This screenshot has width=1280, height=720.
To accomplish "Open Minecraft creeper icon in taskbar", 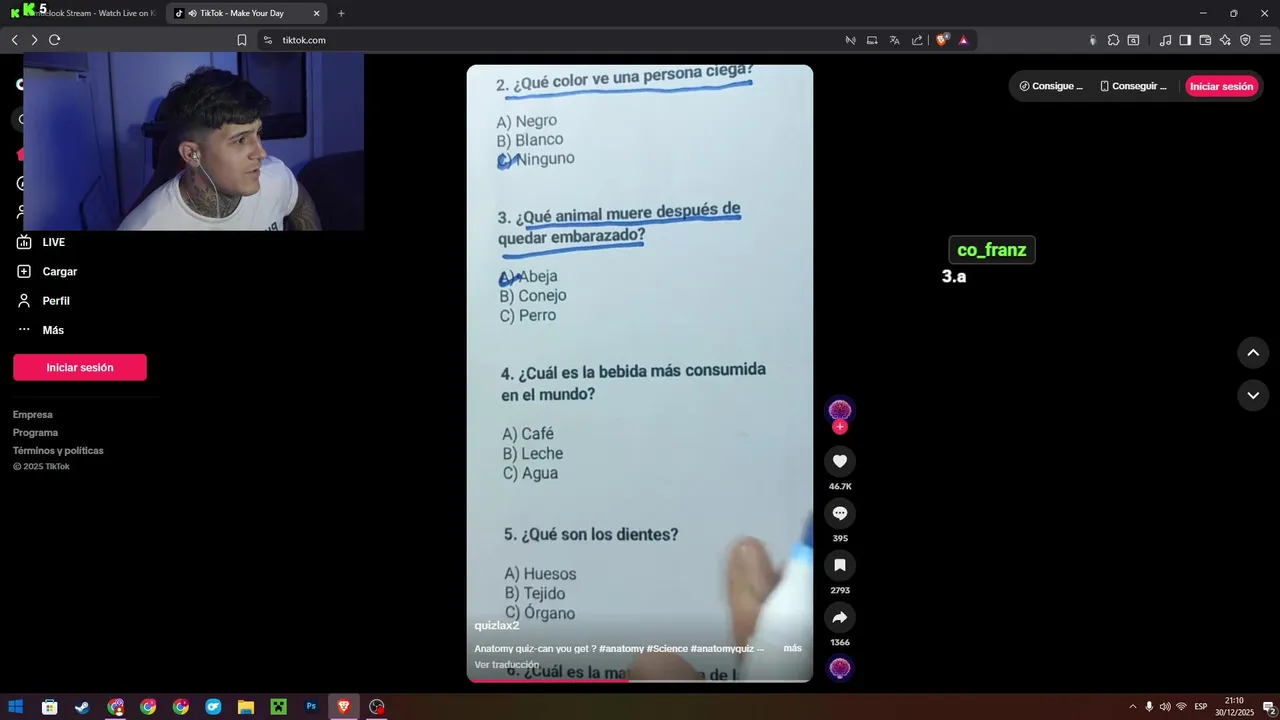I will tap(278, 706).
